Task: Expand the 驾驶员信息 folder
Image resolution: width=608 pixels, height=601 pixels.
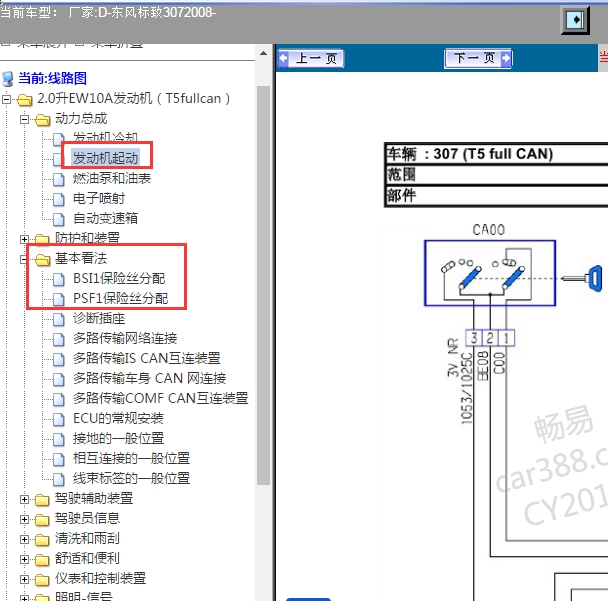Action: coord(24,519)
